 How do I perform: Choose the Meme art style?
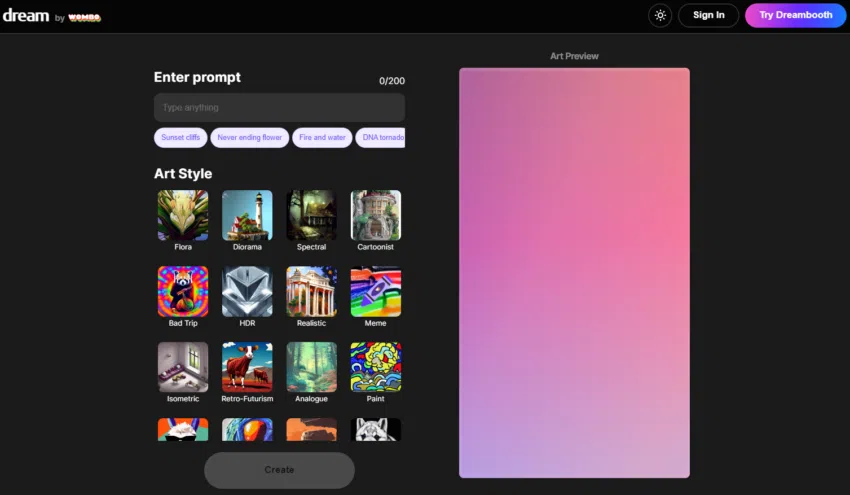375,291
